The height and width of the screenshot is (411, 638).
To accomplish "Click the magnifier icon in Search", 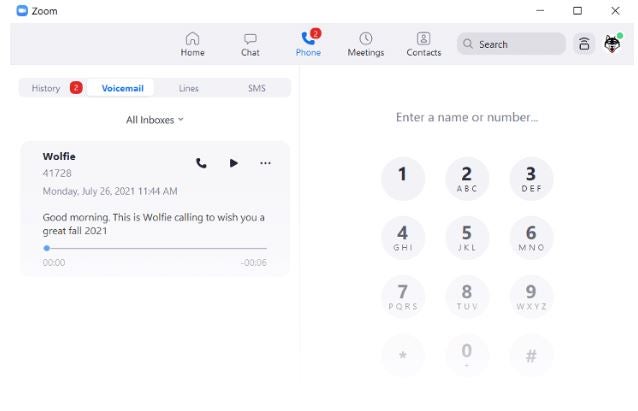I will coord(468,44).
